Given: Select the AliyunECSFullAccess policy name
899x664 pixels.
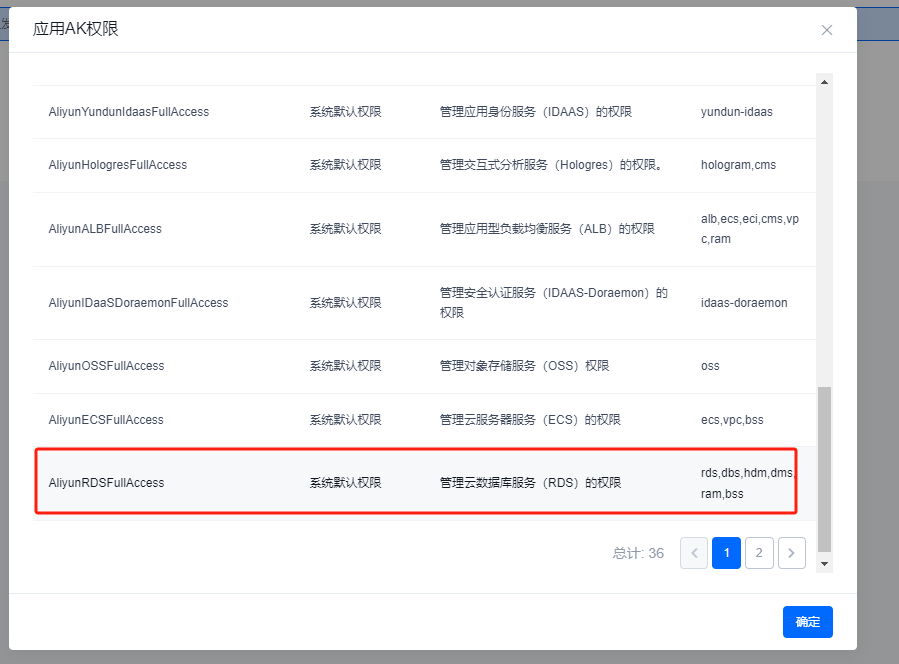Looking at the screenshot, I should (x=106, y=420).
